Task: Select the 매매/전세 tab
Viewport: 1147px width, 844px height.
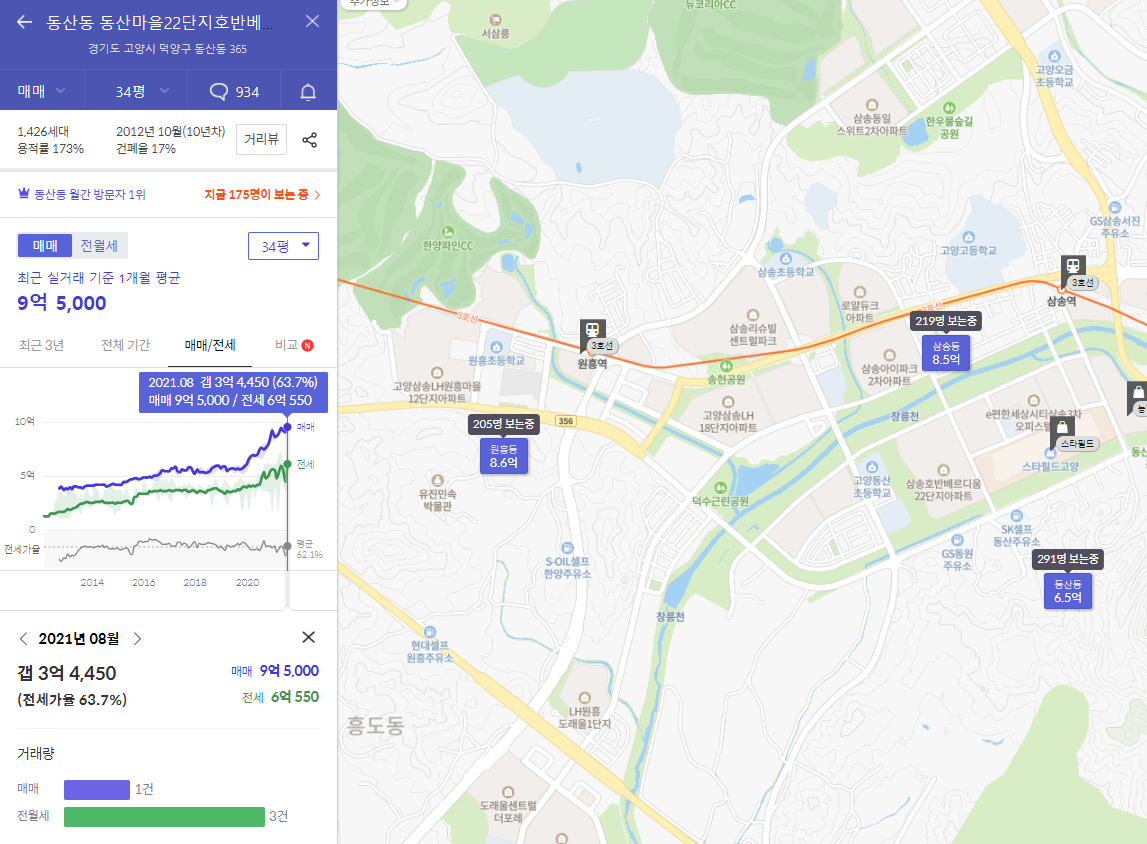Action: pyautogui.click(x=210, y=344)
